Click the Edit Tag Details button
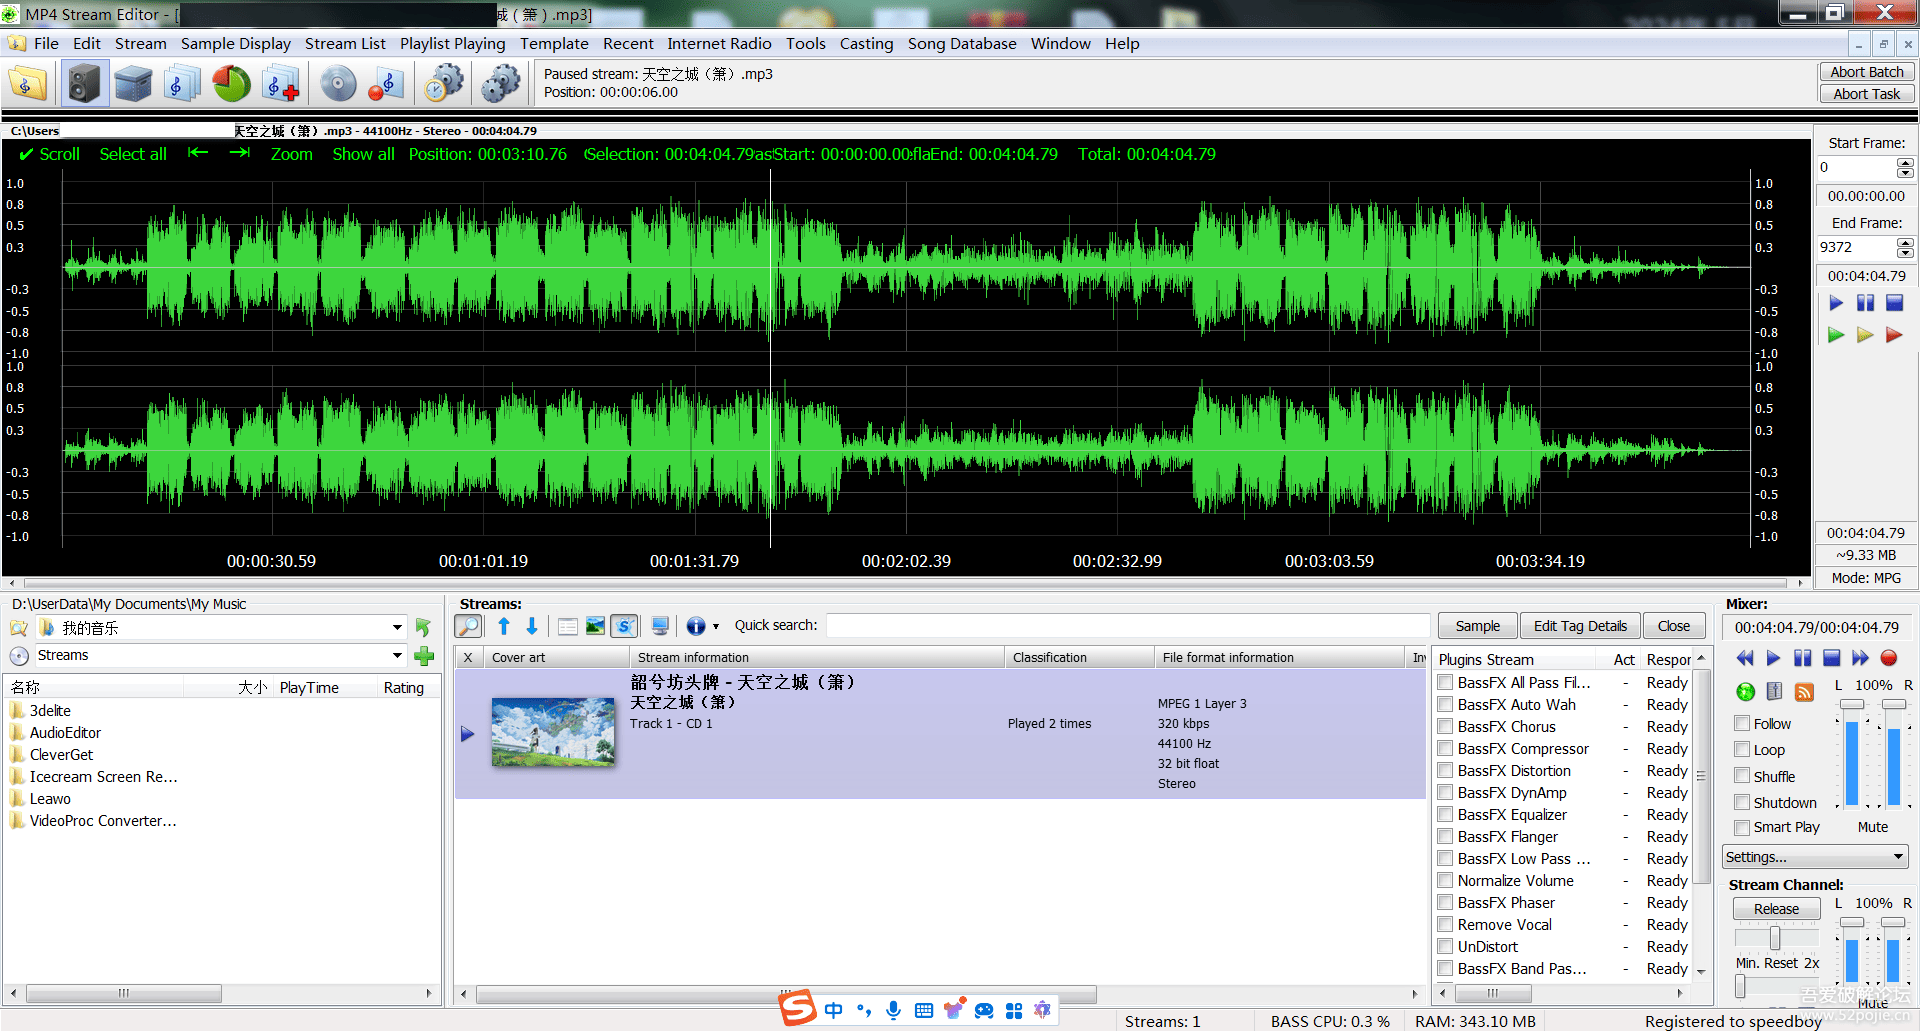1920x1032 pixels. click(1580, 626)
